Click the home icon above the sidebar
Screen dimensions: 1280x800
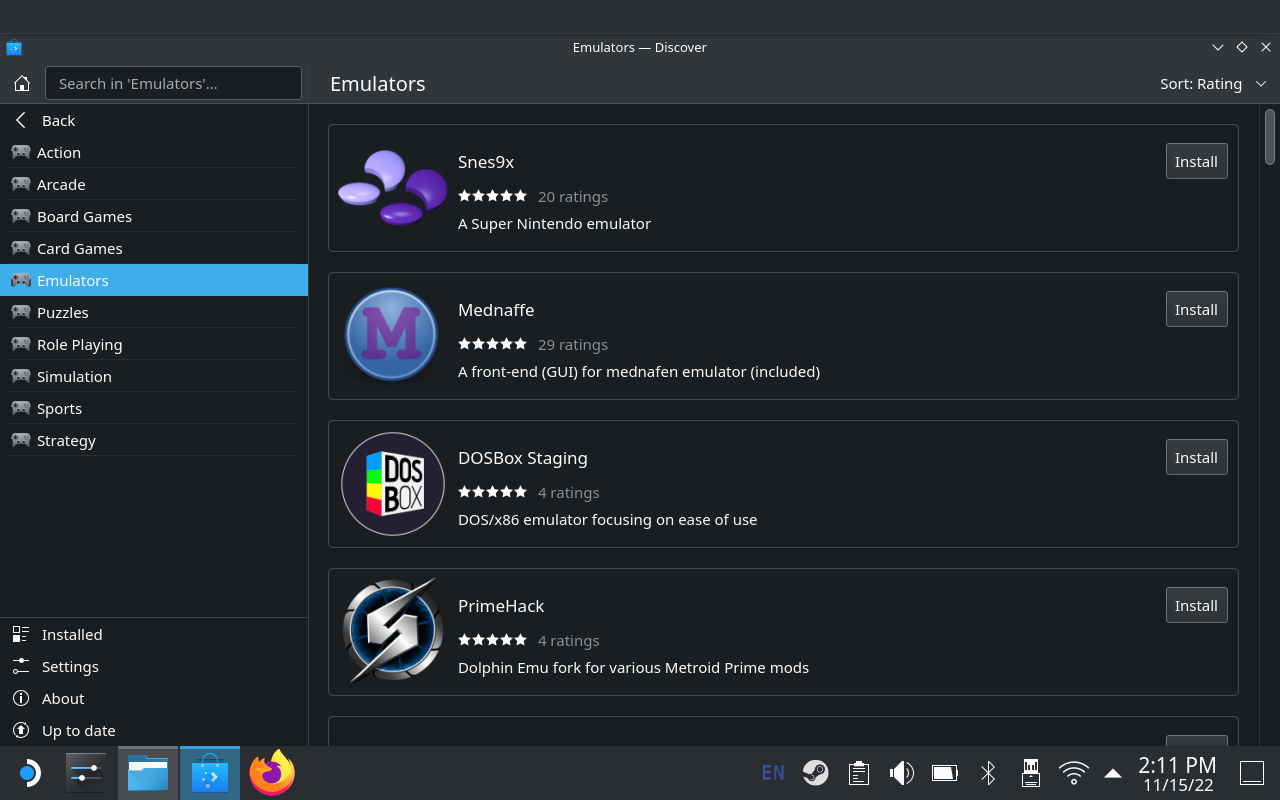click(22, 83)
